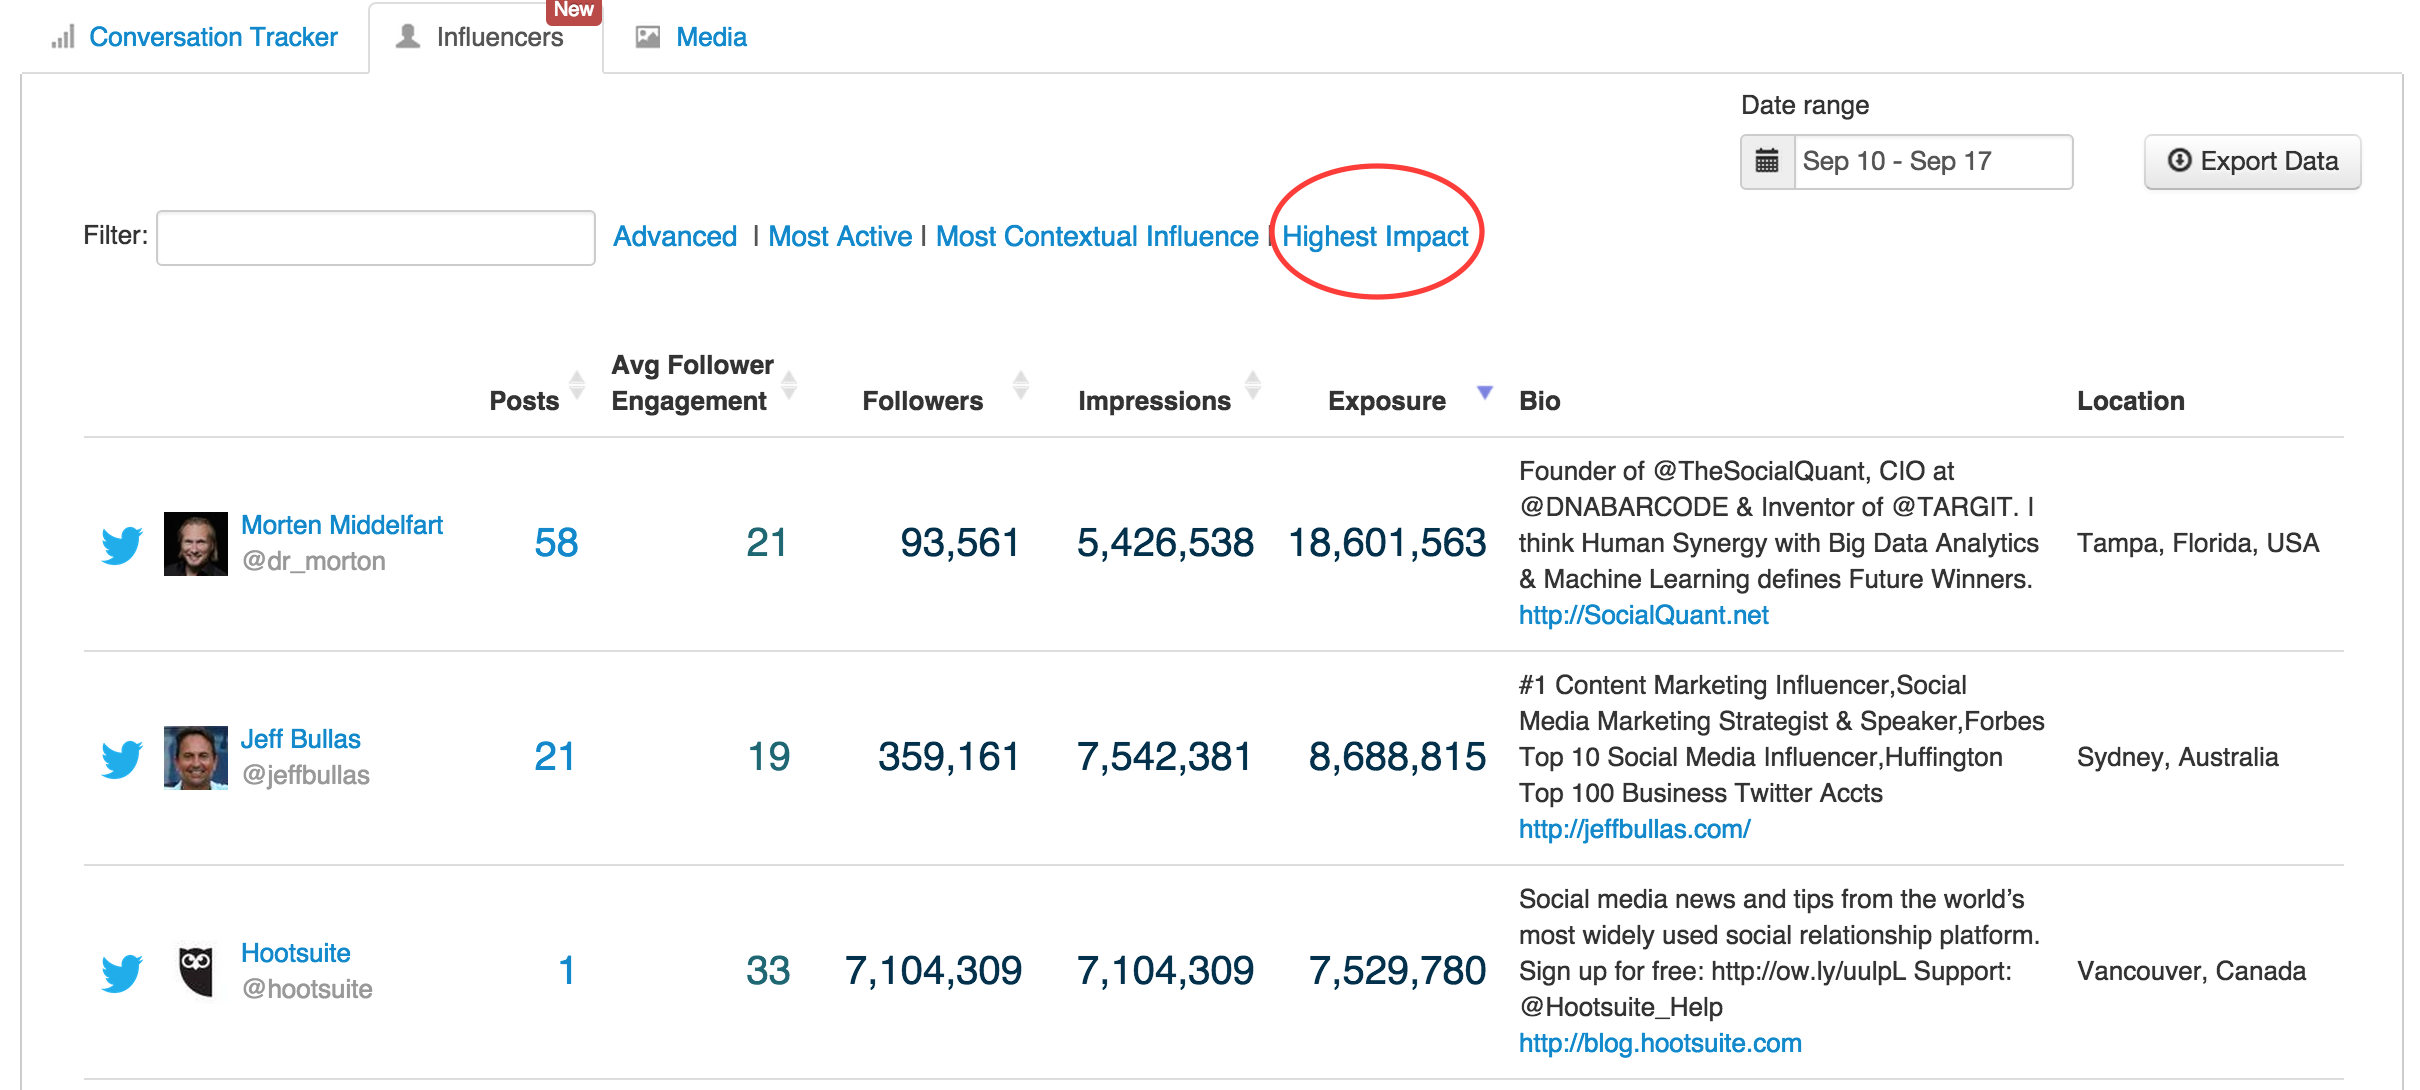
Task: Click the Tampa, Florida, USA location
Action: click(x=2198, y=543)
